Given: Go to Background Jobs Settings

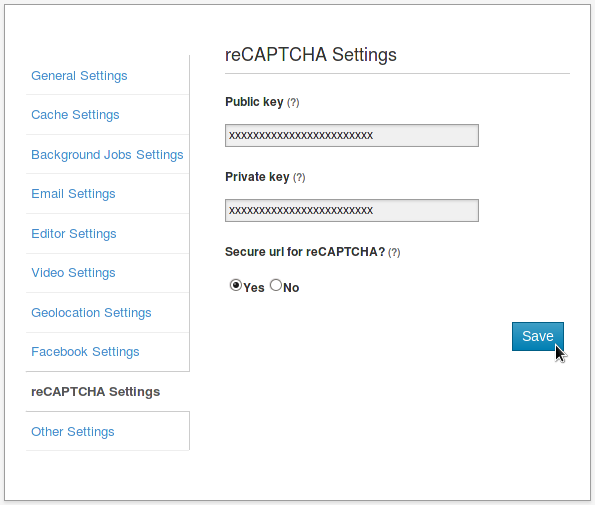Looking at the screenshot, I should (107, 155).
